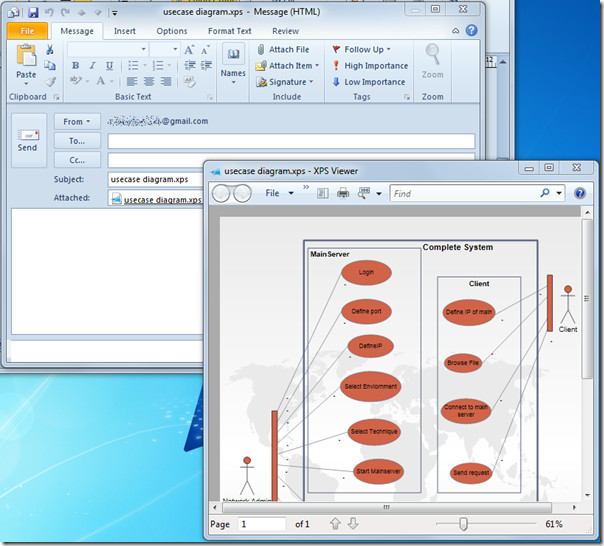Click the Save icon in Quick Access Toolbar

[x=33, y=12]
